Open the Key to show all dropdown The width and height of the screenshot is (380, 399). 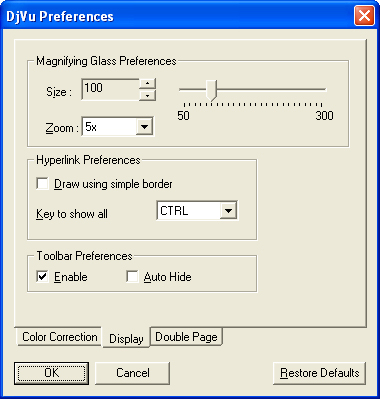point(197,211)
